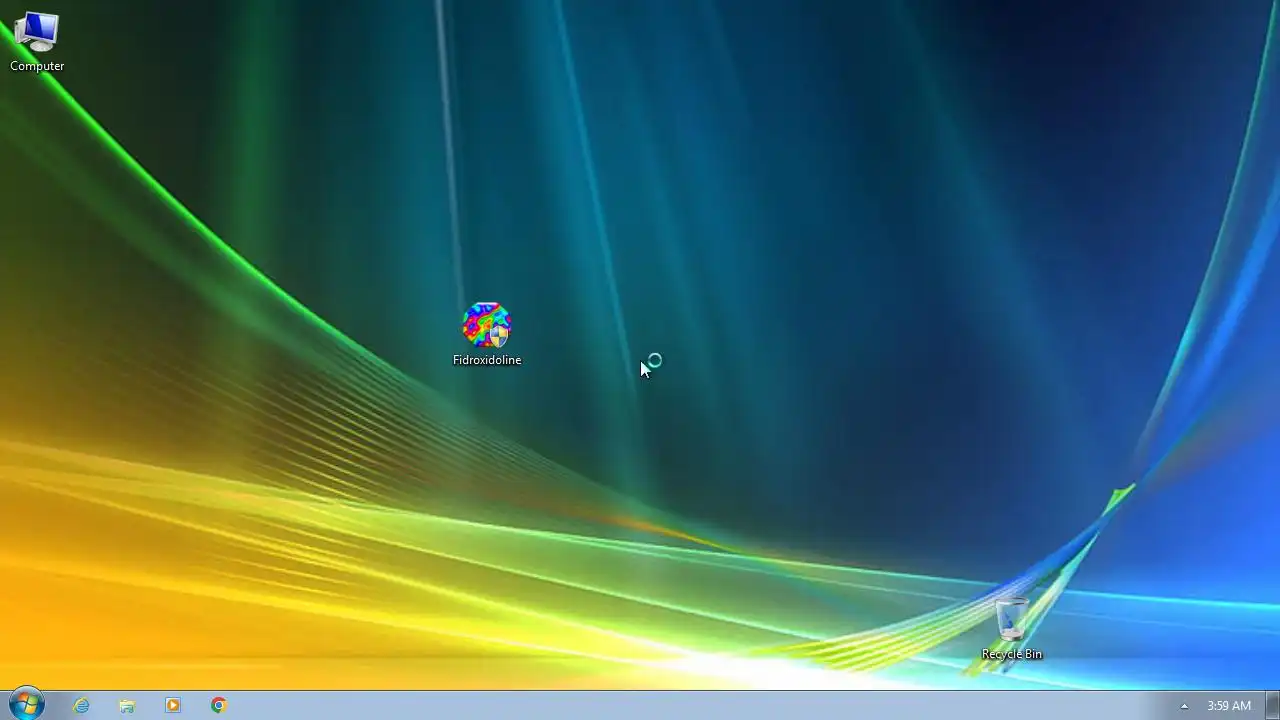Open Windows Media Player from taskbar
This screenshot has width=1280, height=720.
173,705
